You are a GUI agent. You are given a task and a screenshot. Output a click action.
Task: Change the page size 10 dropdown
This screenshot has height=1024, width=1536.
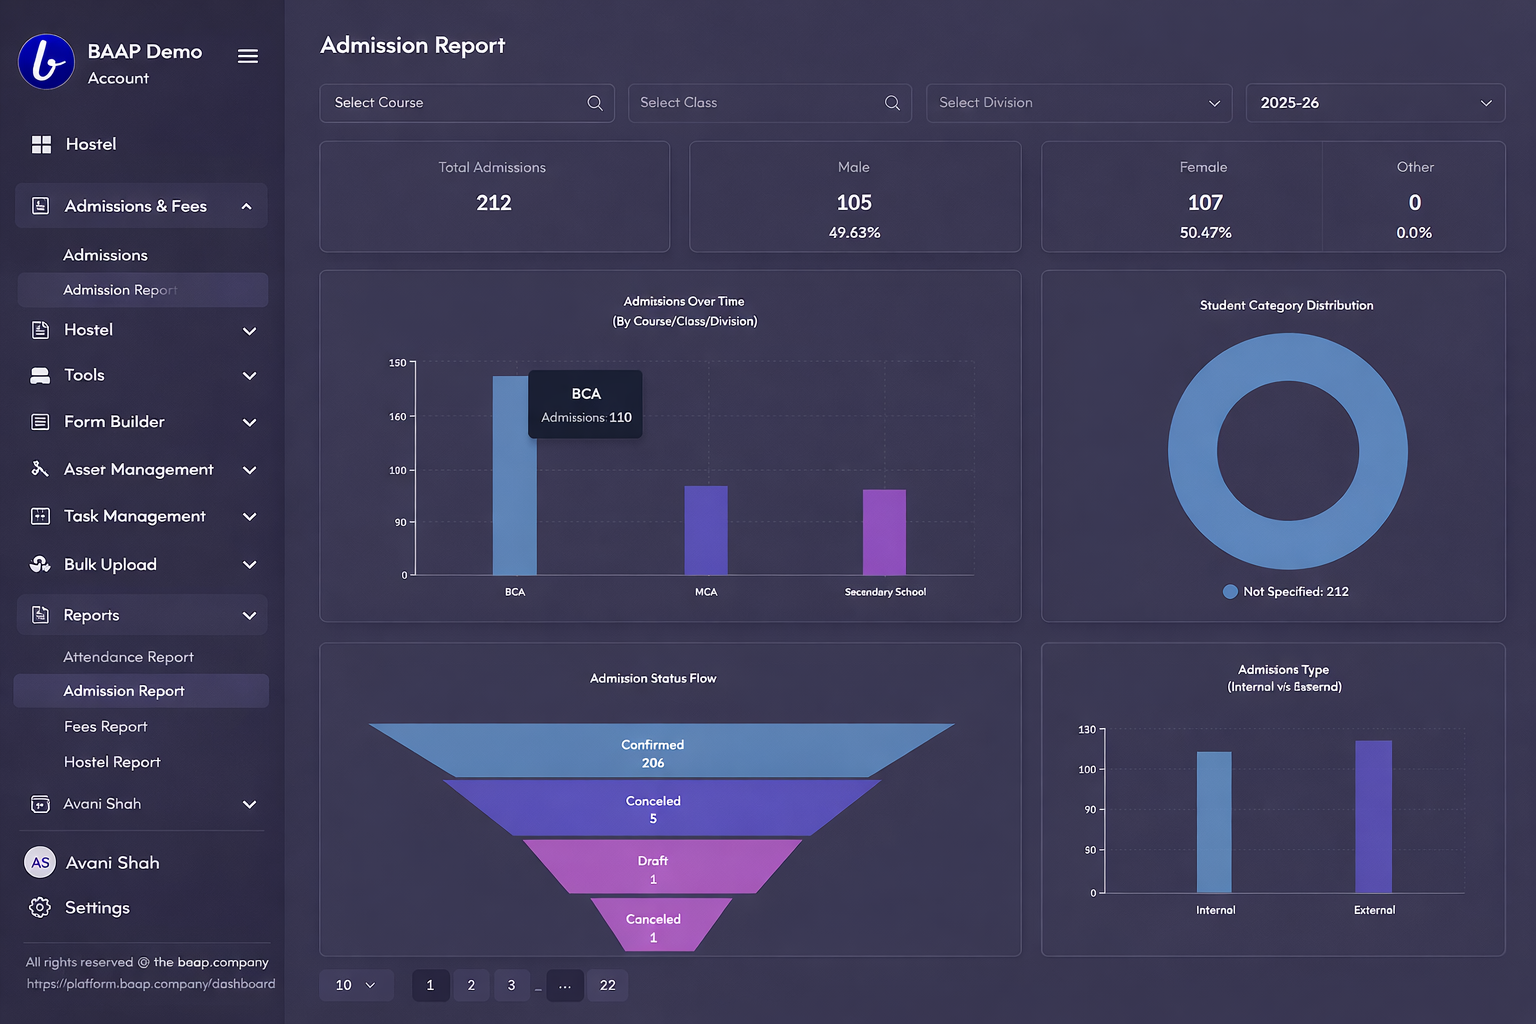[356, 985]
